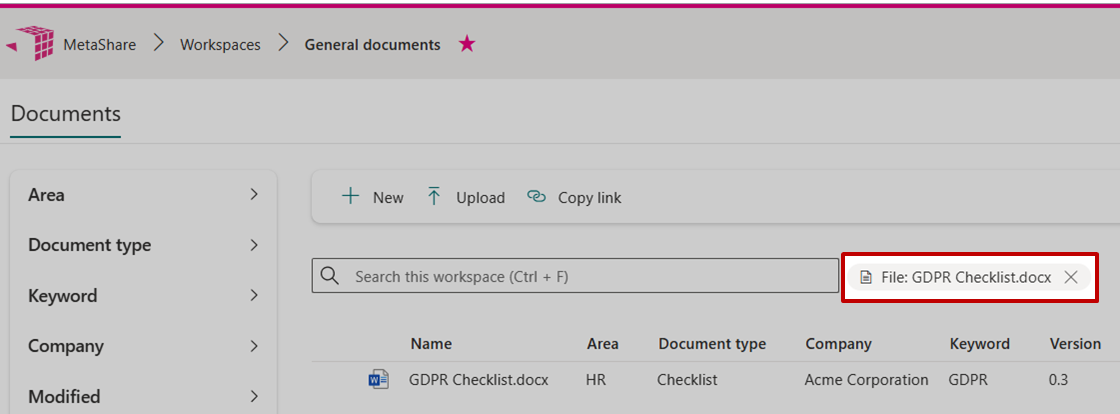This screenshot has height=414, width=1120.
Task: Go to Workspaces breadcrumb
Action: click(220, 45)
